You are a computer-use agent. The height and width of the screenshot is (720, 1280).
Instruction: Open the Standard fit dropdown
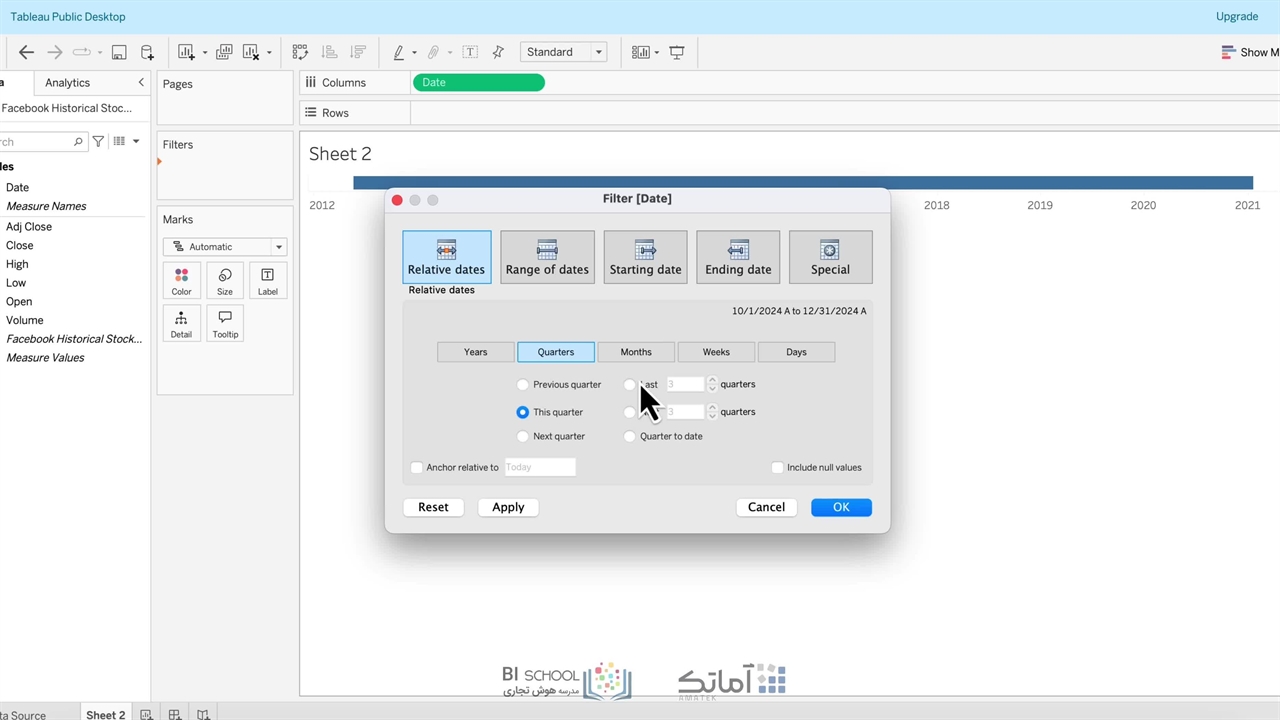[x=565, y=52]
